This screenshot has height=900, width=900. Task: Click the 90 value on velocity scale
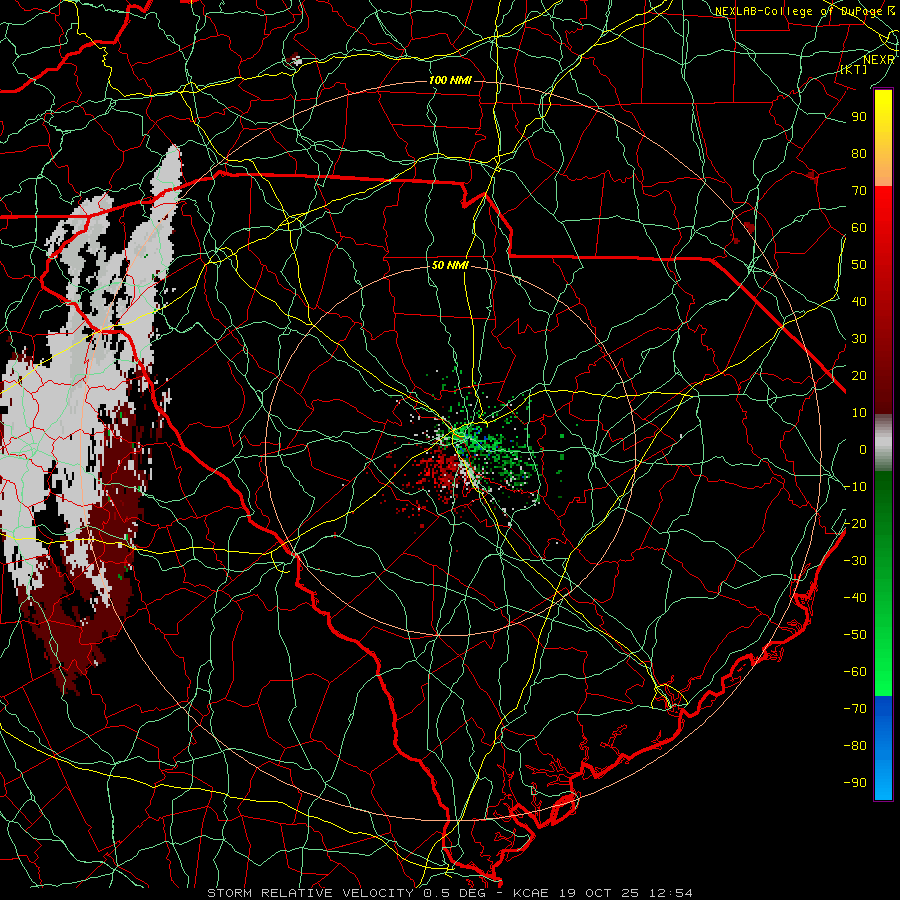pyautogui.click(x=859, y=117)
